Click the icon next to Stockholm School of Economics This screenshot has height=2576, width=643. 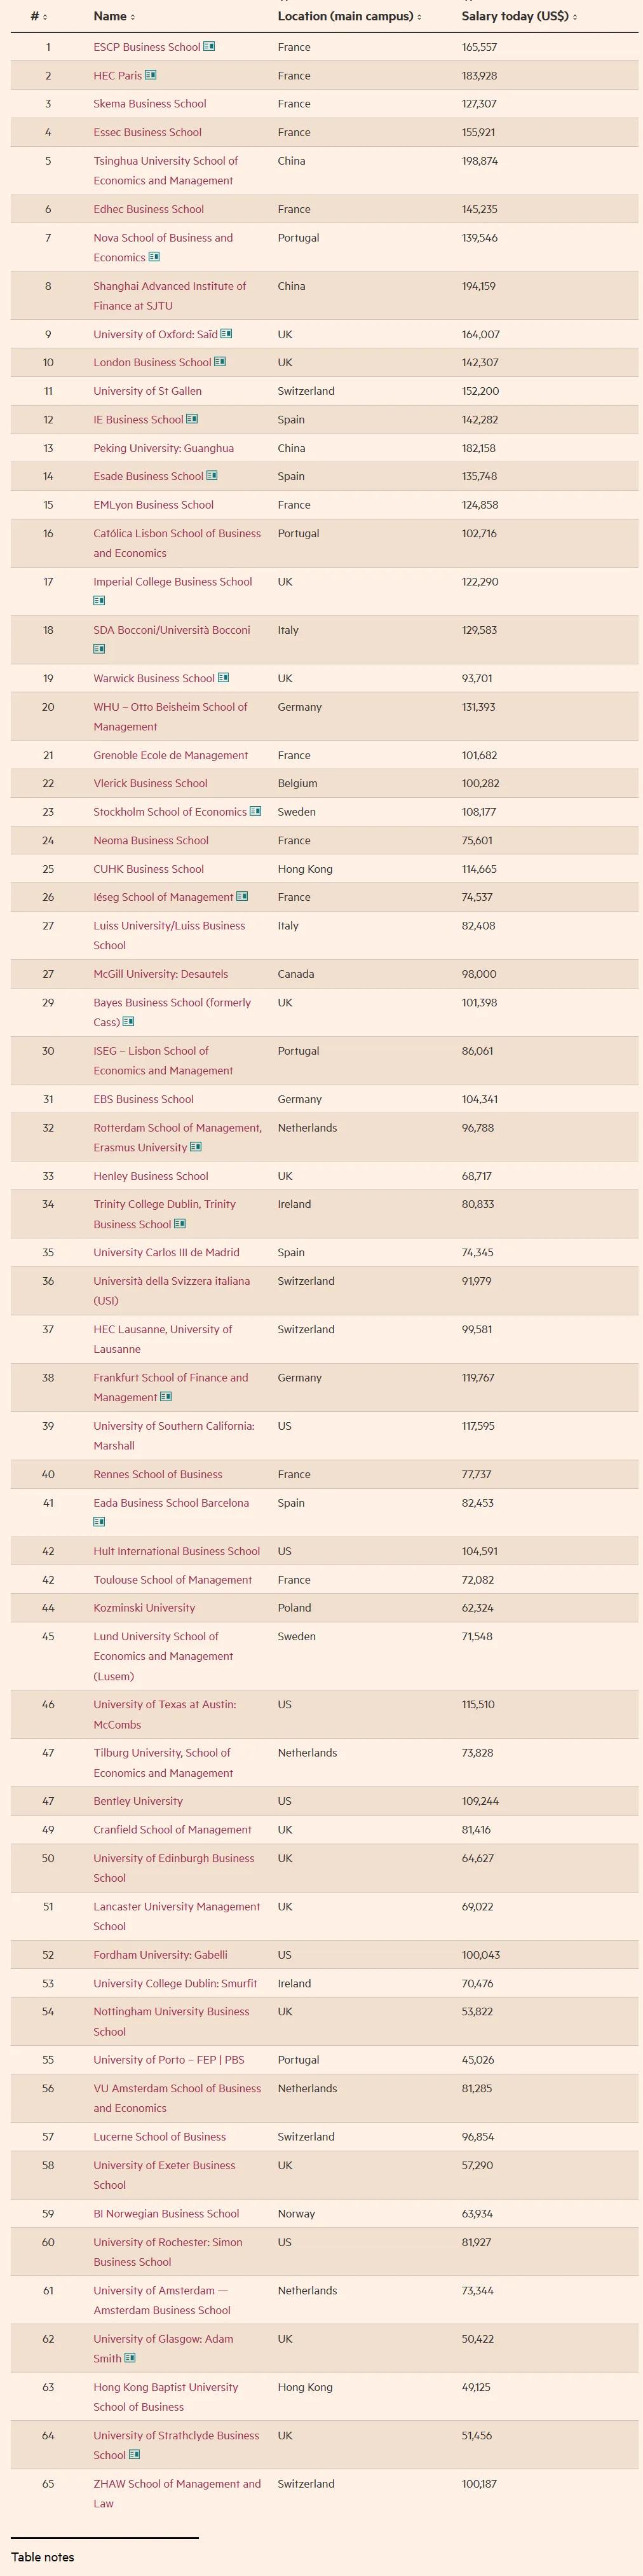click(255, 811)
